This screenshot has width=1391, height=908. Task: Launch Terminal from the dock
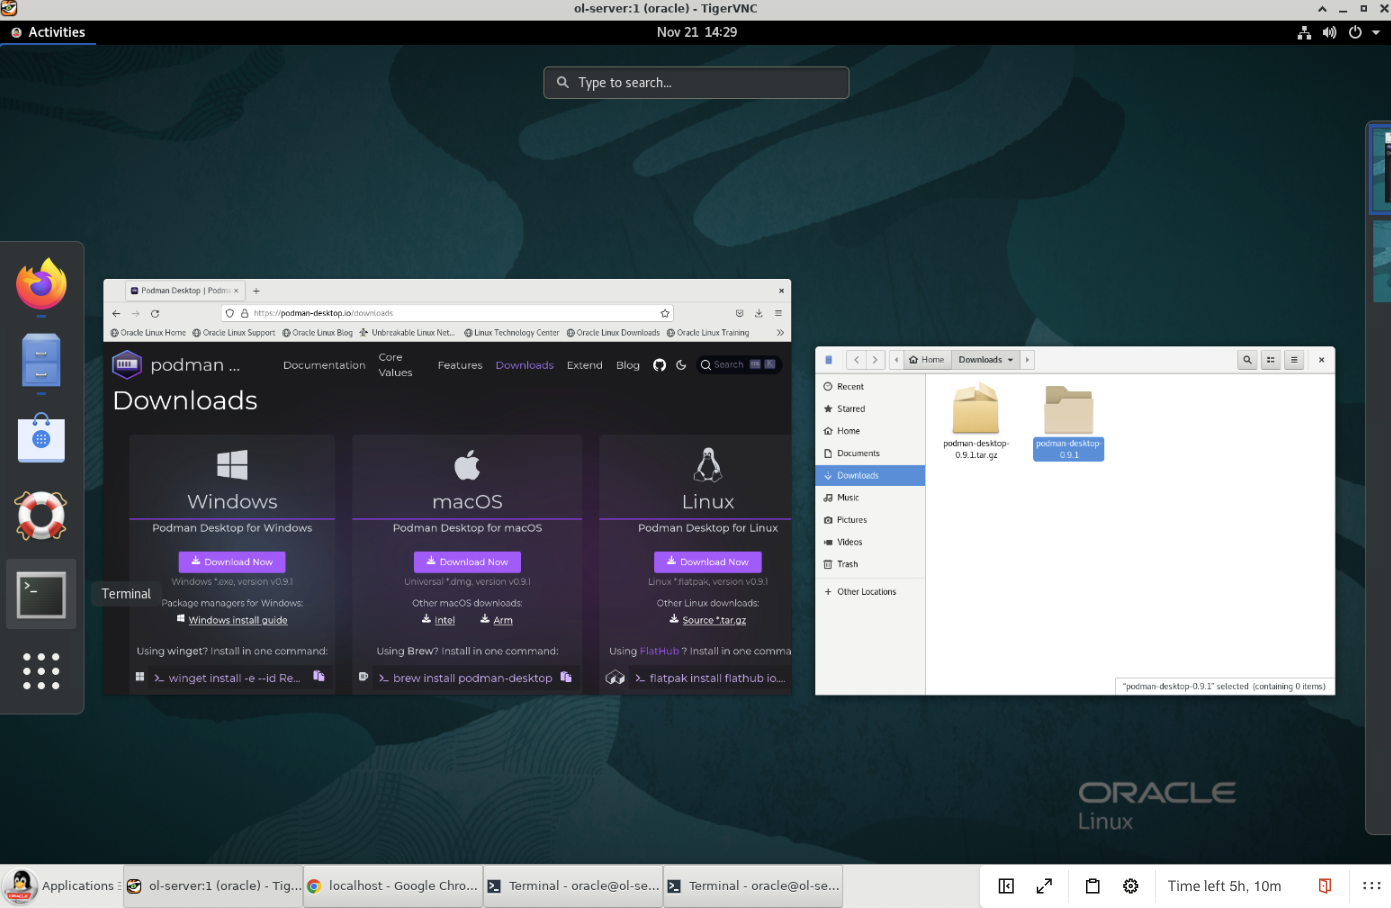tap(41, 594)
